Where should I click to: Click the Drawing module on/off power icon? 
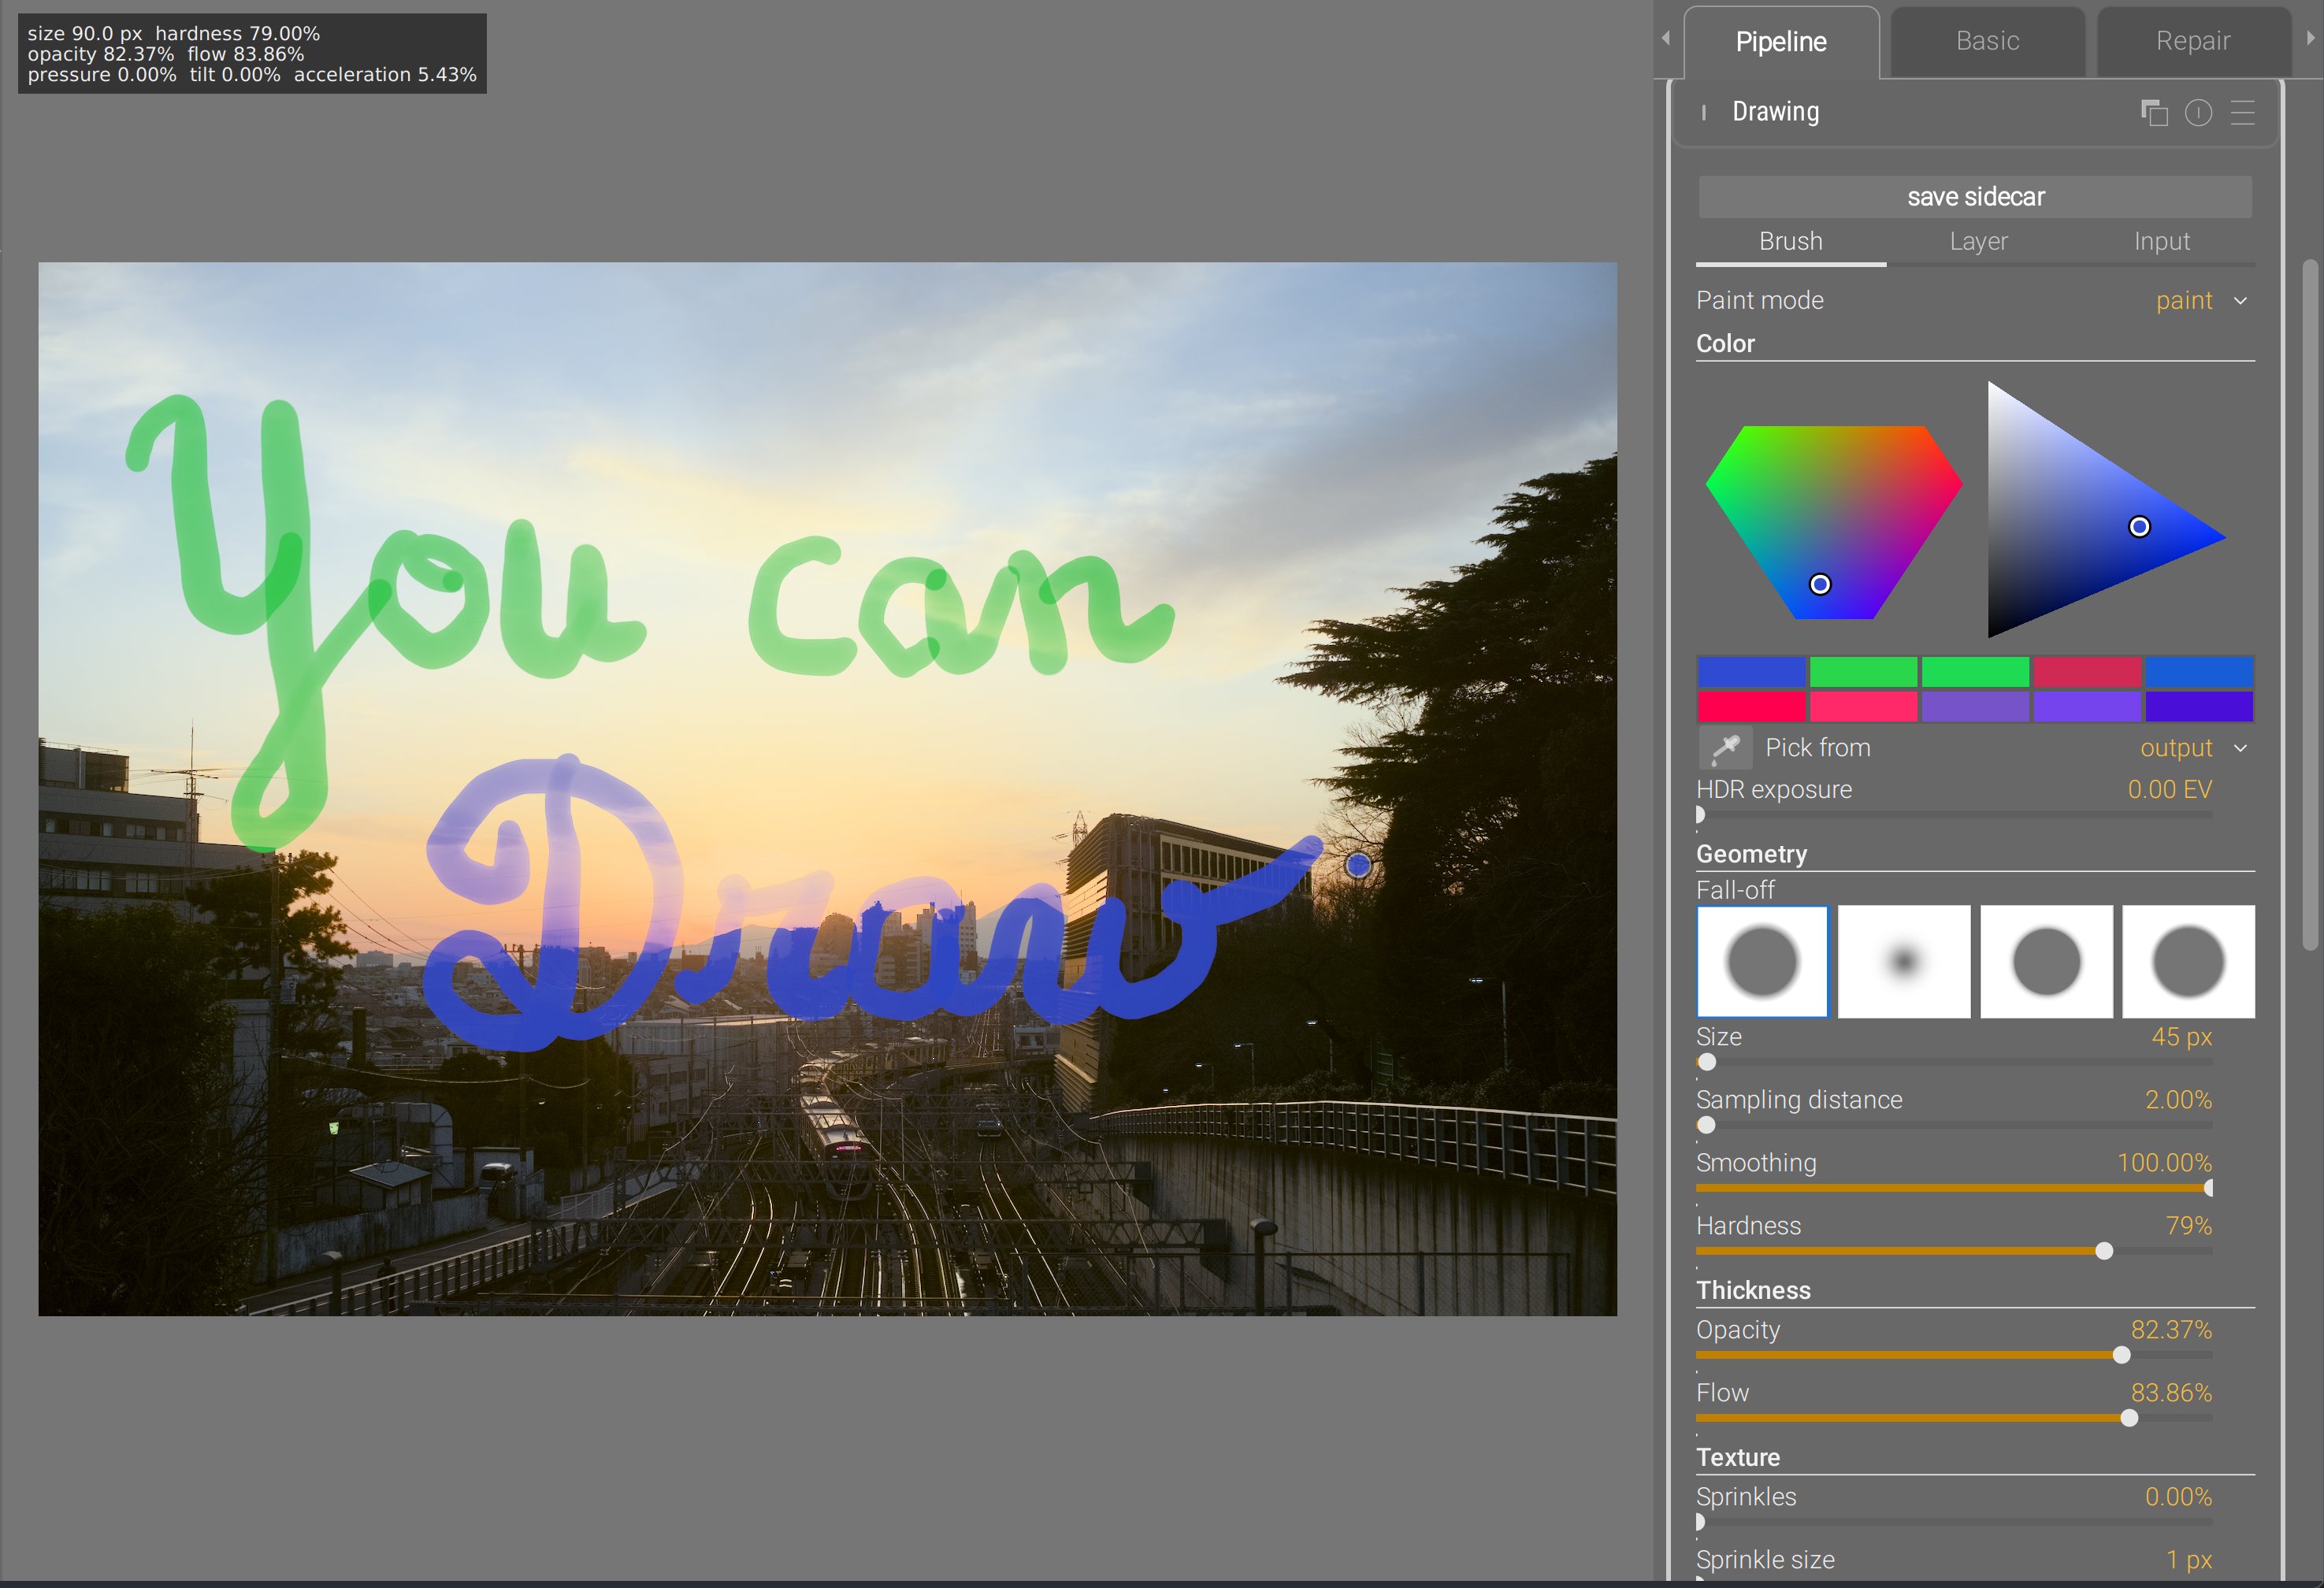(2198, 112)
